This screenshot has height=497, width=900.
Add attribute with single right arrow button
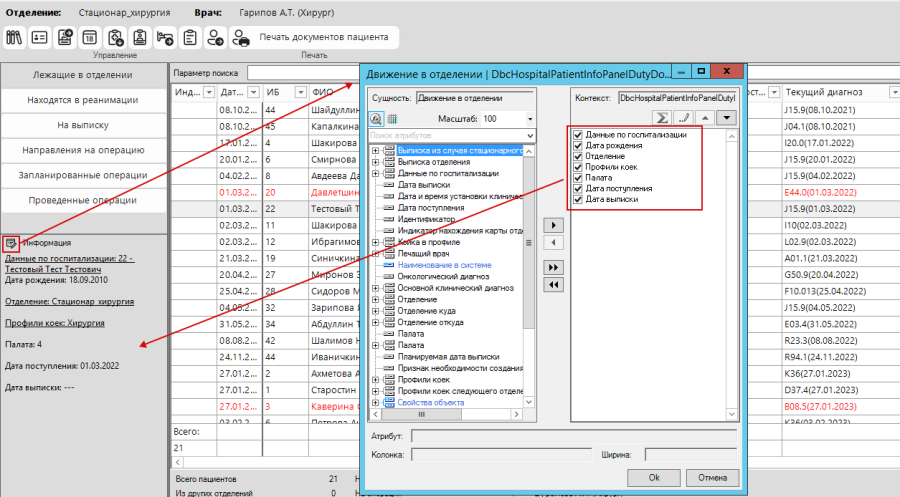(553, 225)
